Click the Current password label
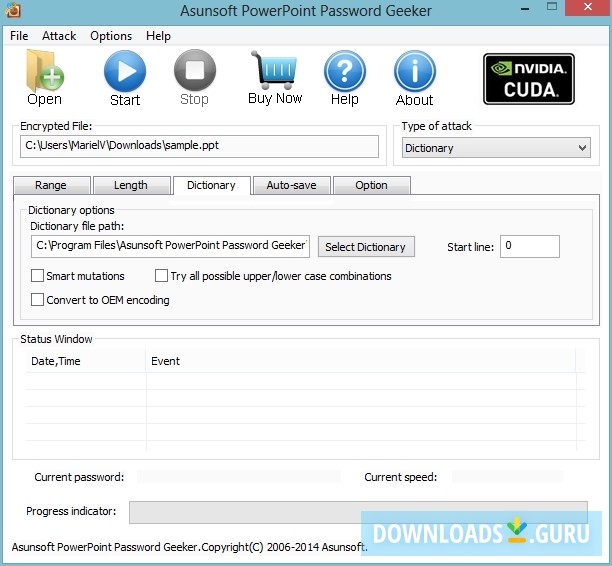Viewport: 612px width, 566px height. click(x=79, y=477)
